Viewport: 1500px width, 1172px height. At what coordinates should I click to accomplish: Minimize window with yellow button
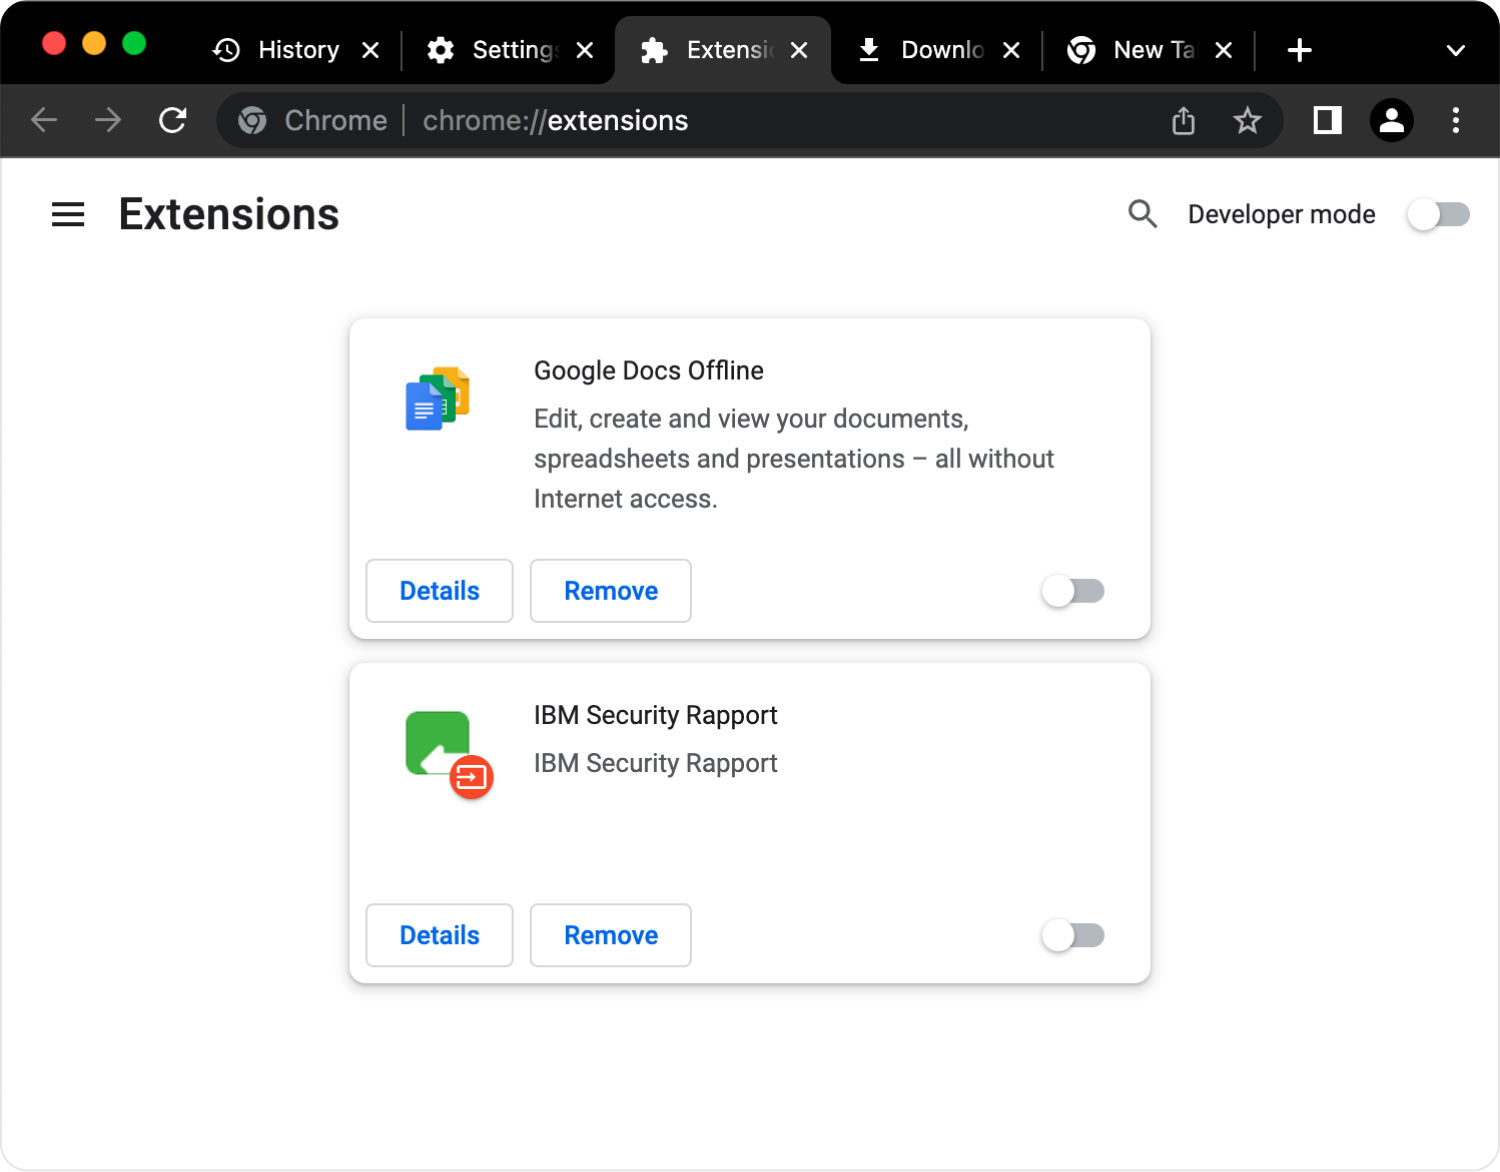(94, 44)
